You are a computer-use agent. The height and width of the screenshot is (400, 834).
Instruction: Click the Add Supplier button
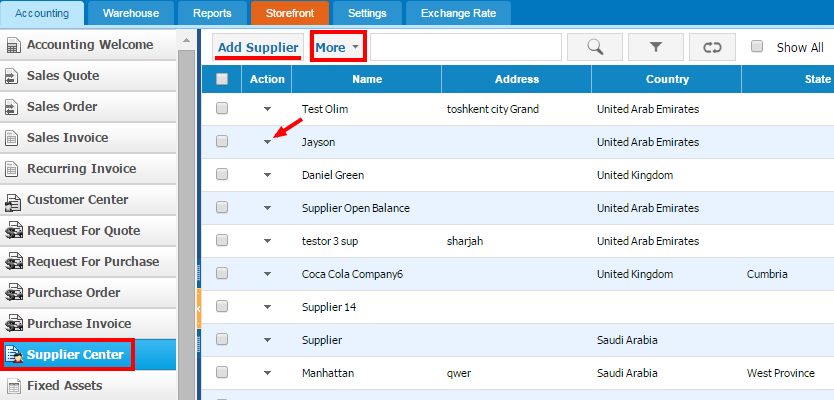(258, 47)
